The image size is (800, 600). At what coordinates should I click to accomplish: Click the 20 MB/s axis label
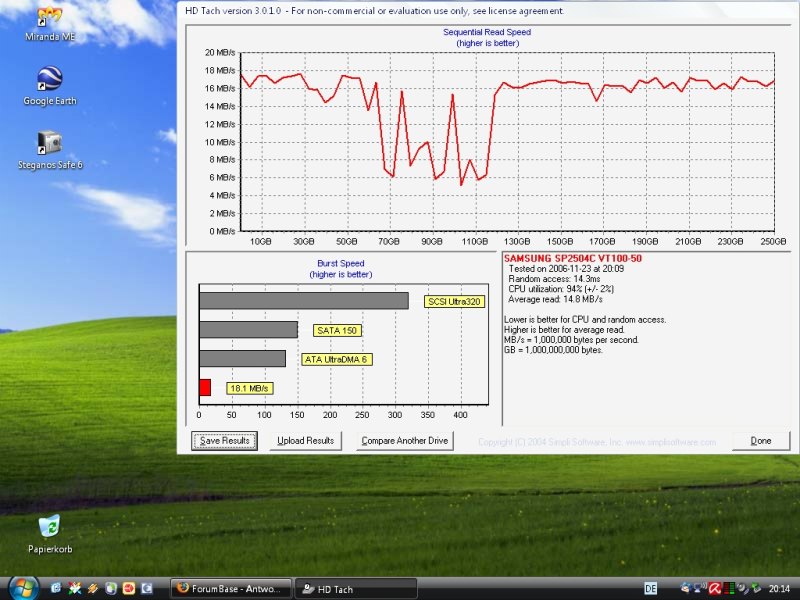220,53
